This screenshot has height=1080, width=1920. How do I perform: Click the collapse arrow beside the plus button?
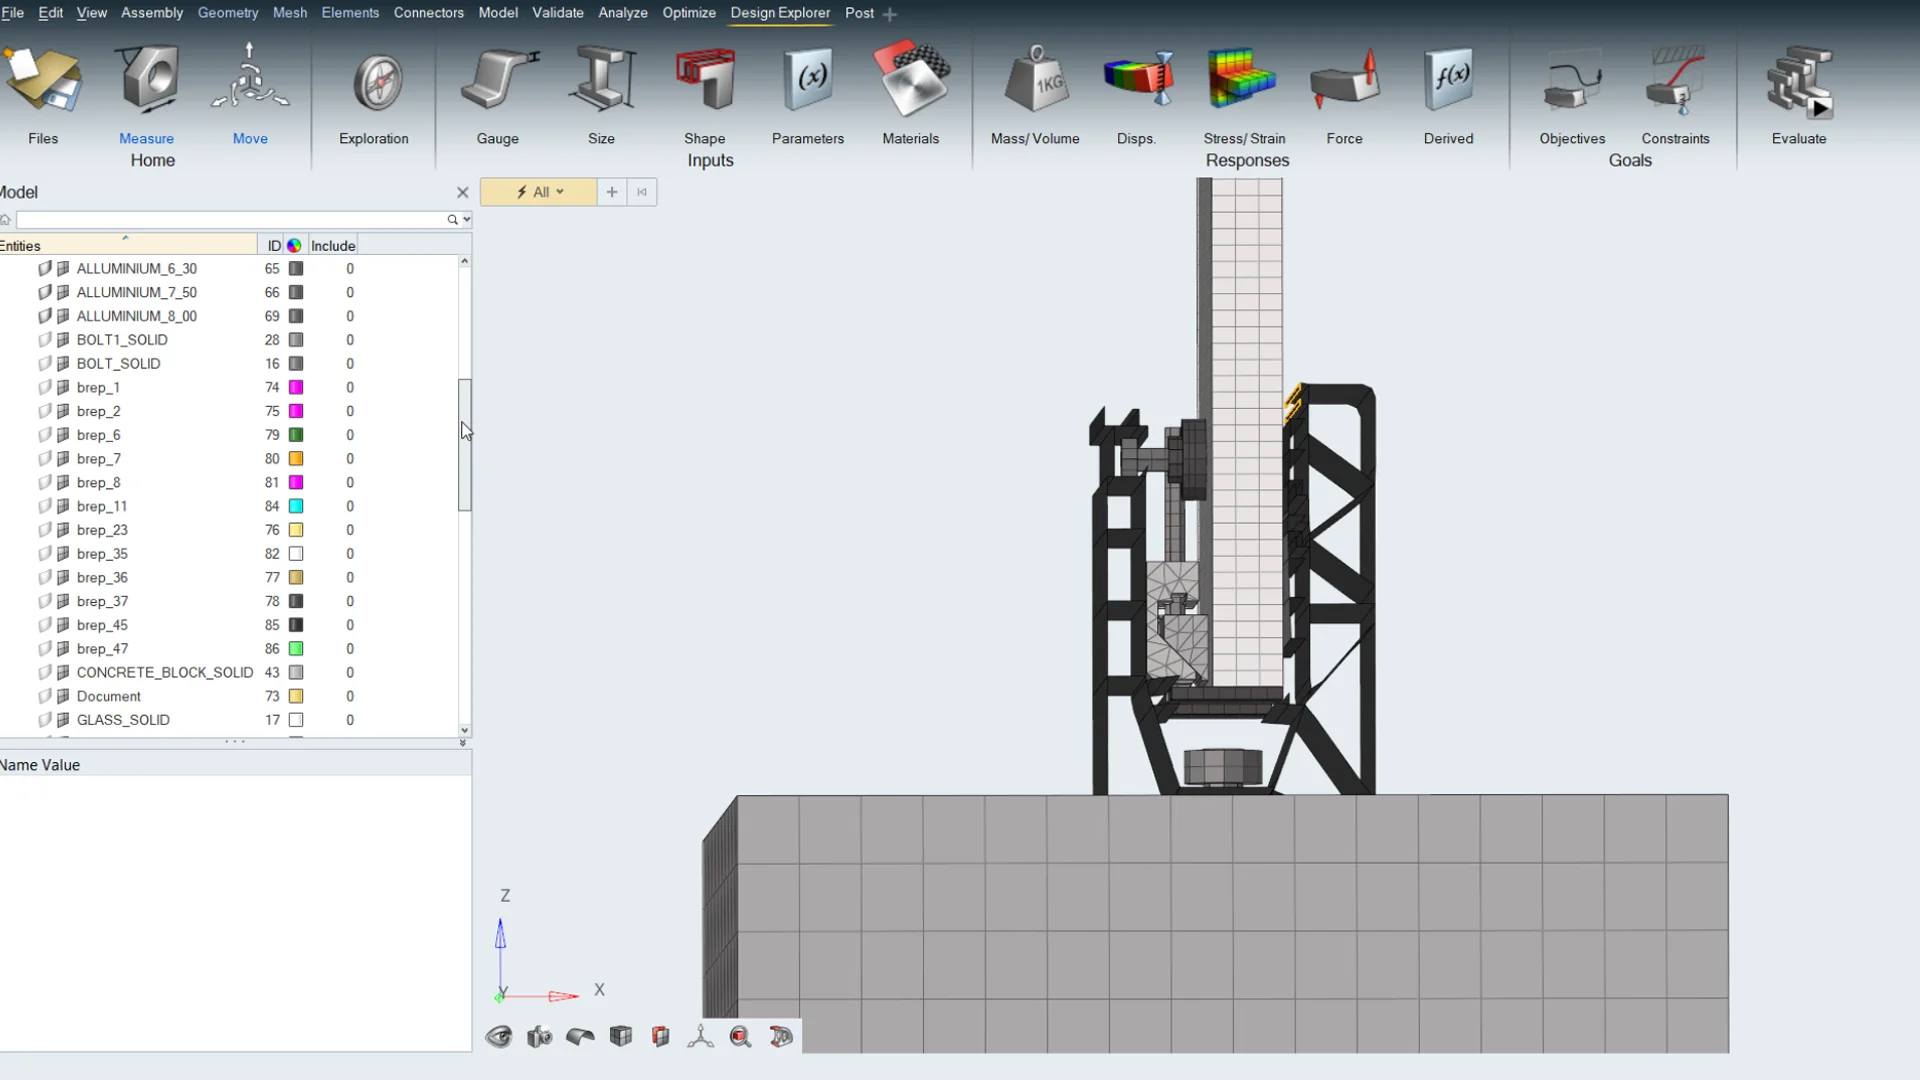pyautogui.click(x=642, y=192)
